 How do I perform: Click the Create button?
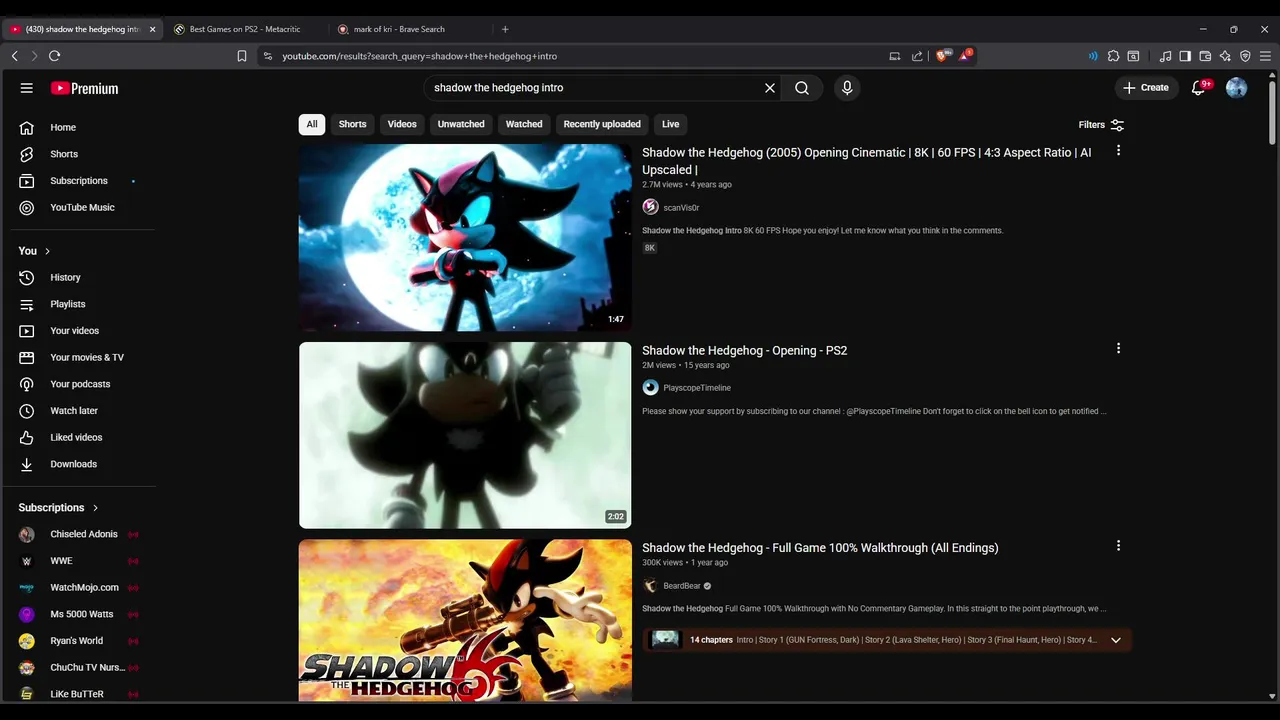click(x=1146, y=88)
